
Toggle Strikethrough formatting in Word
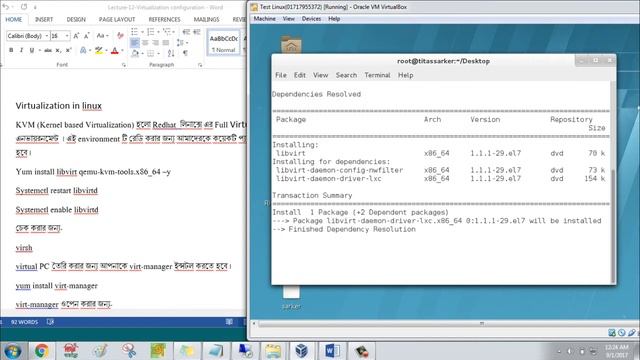(x=48, y=50)
